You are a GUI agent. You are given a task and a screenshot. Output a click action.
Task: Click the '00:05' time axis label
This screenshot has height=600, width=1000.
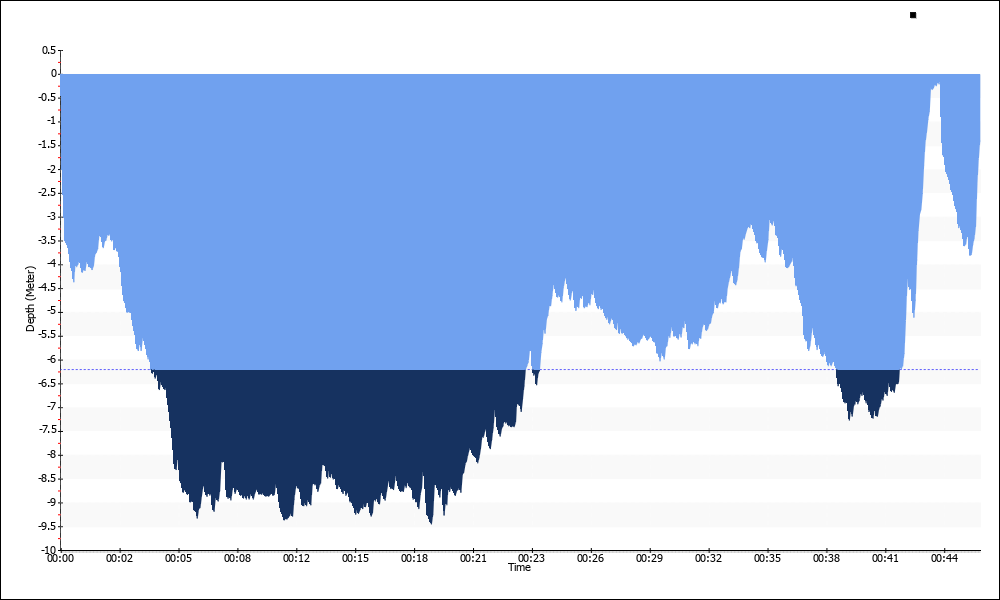pyautogui.click(x=179, y=559)
